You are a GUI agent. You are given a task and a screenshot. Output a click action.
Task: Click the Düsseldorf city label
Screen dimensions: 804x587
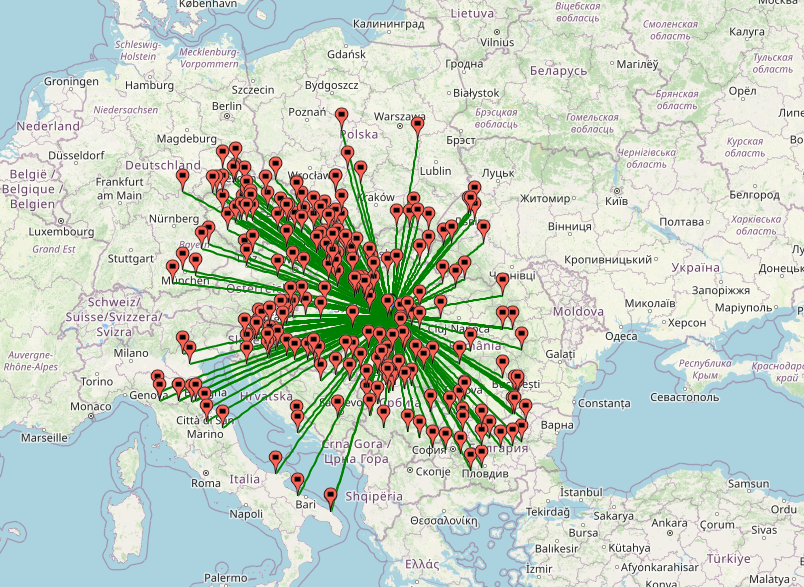(76, 155)
